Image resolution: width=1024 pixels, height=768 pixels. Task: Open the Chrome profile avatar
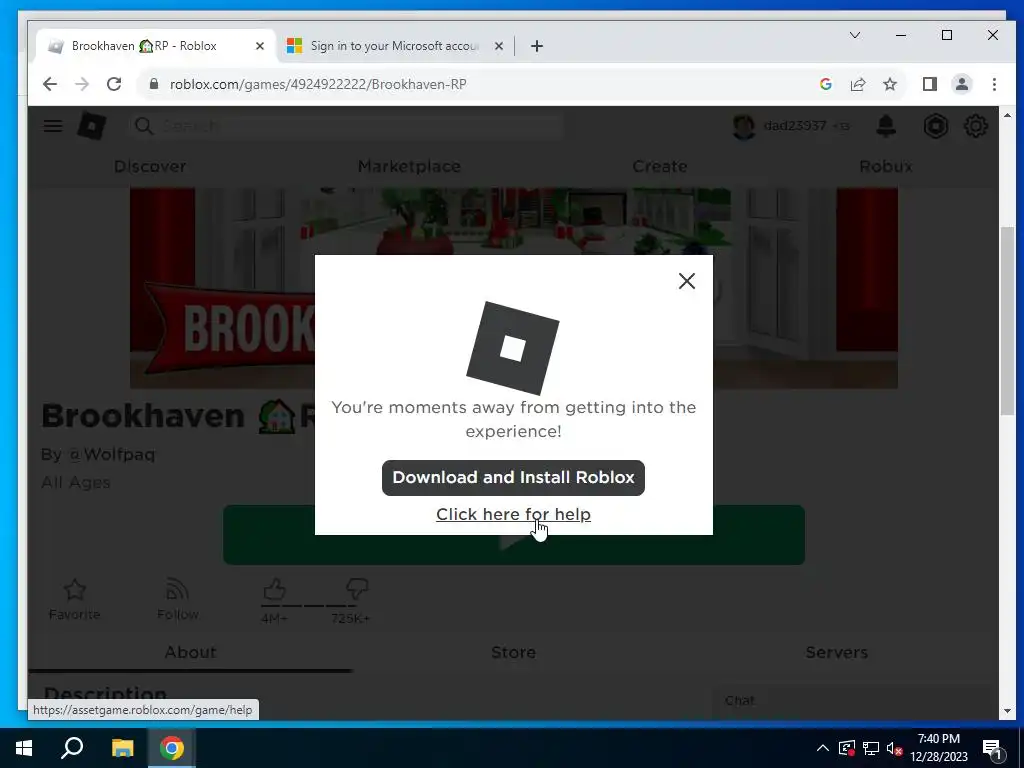[x=962, y=84]
